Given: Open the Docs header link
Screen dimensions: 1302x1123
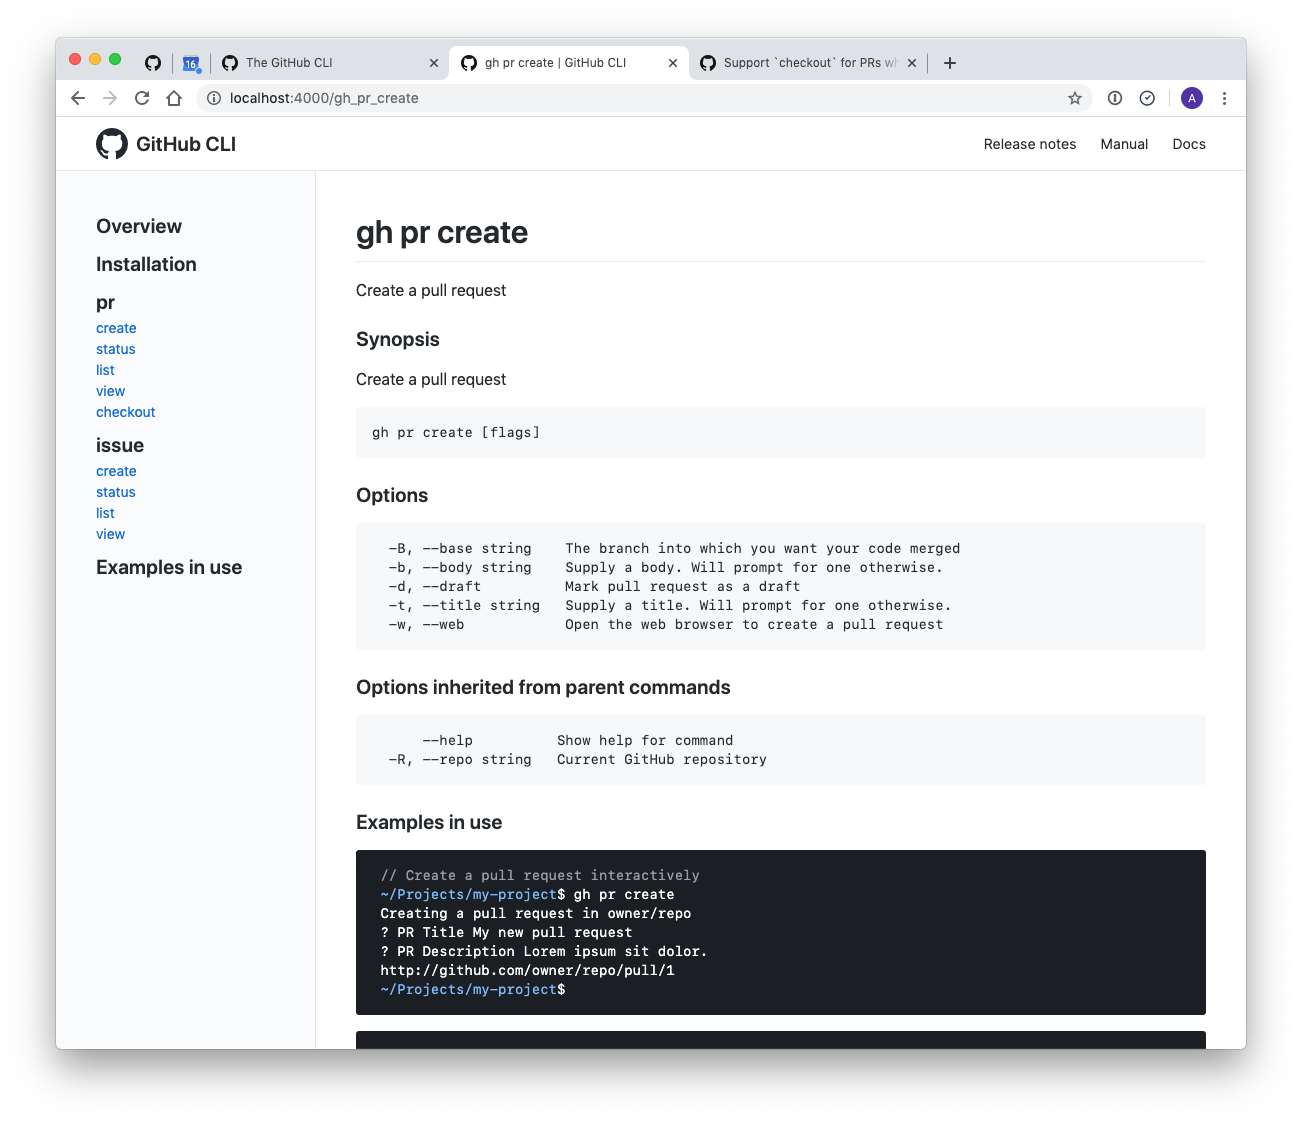Looking at the screenshot, I should click(1189, 144).
